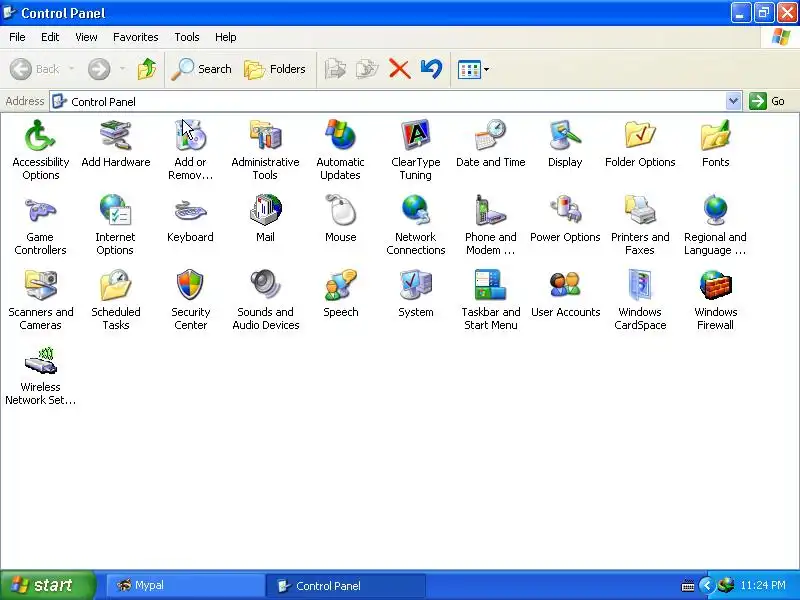This screenshot has width=800, height=600.
Task: Select the Speech icon
Action: (x=340, y=286)
